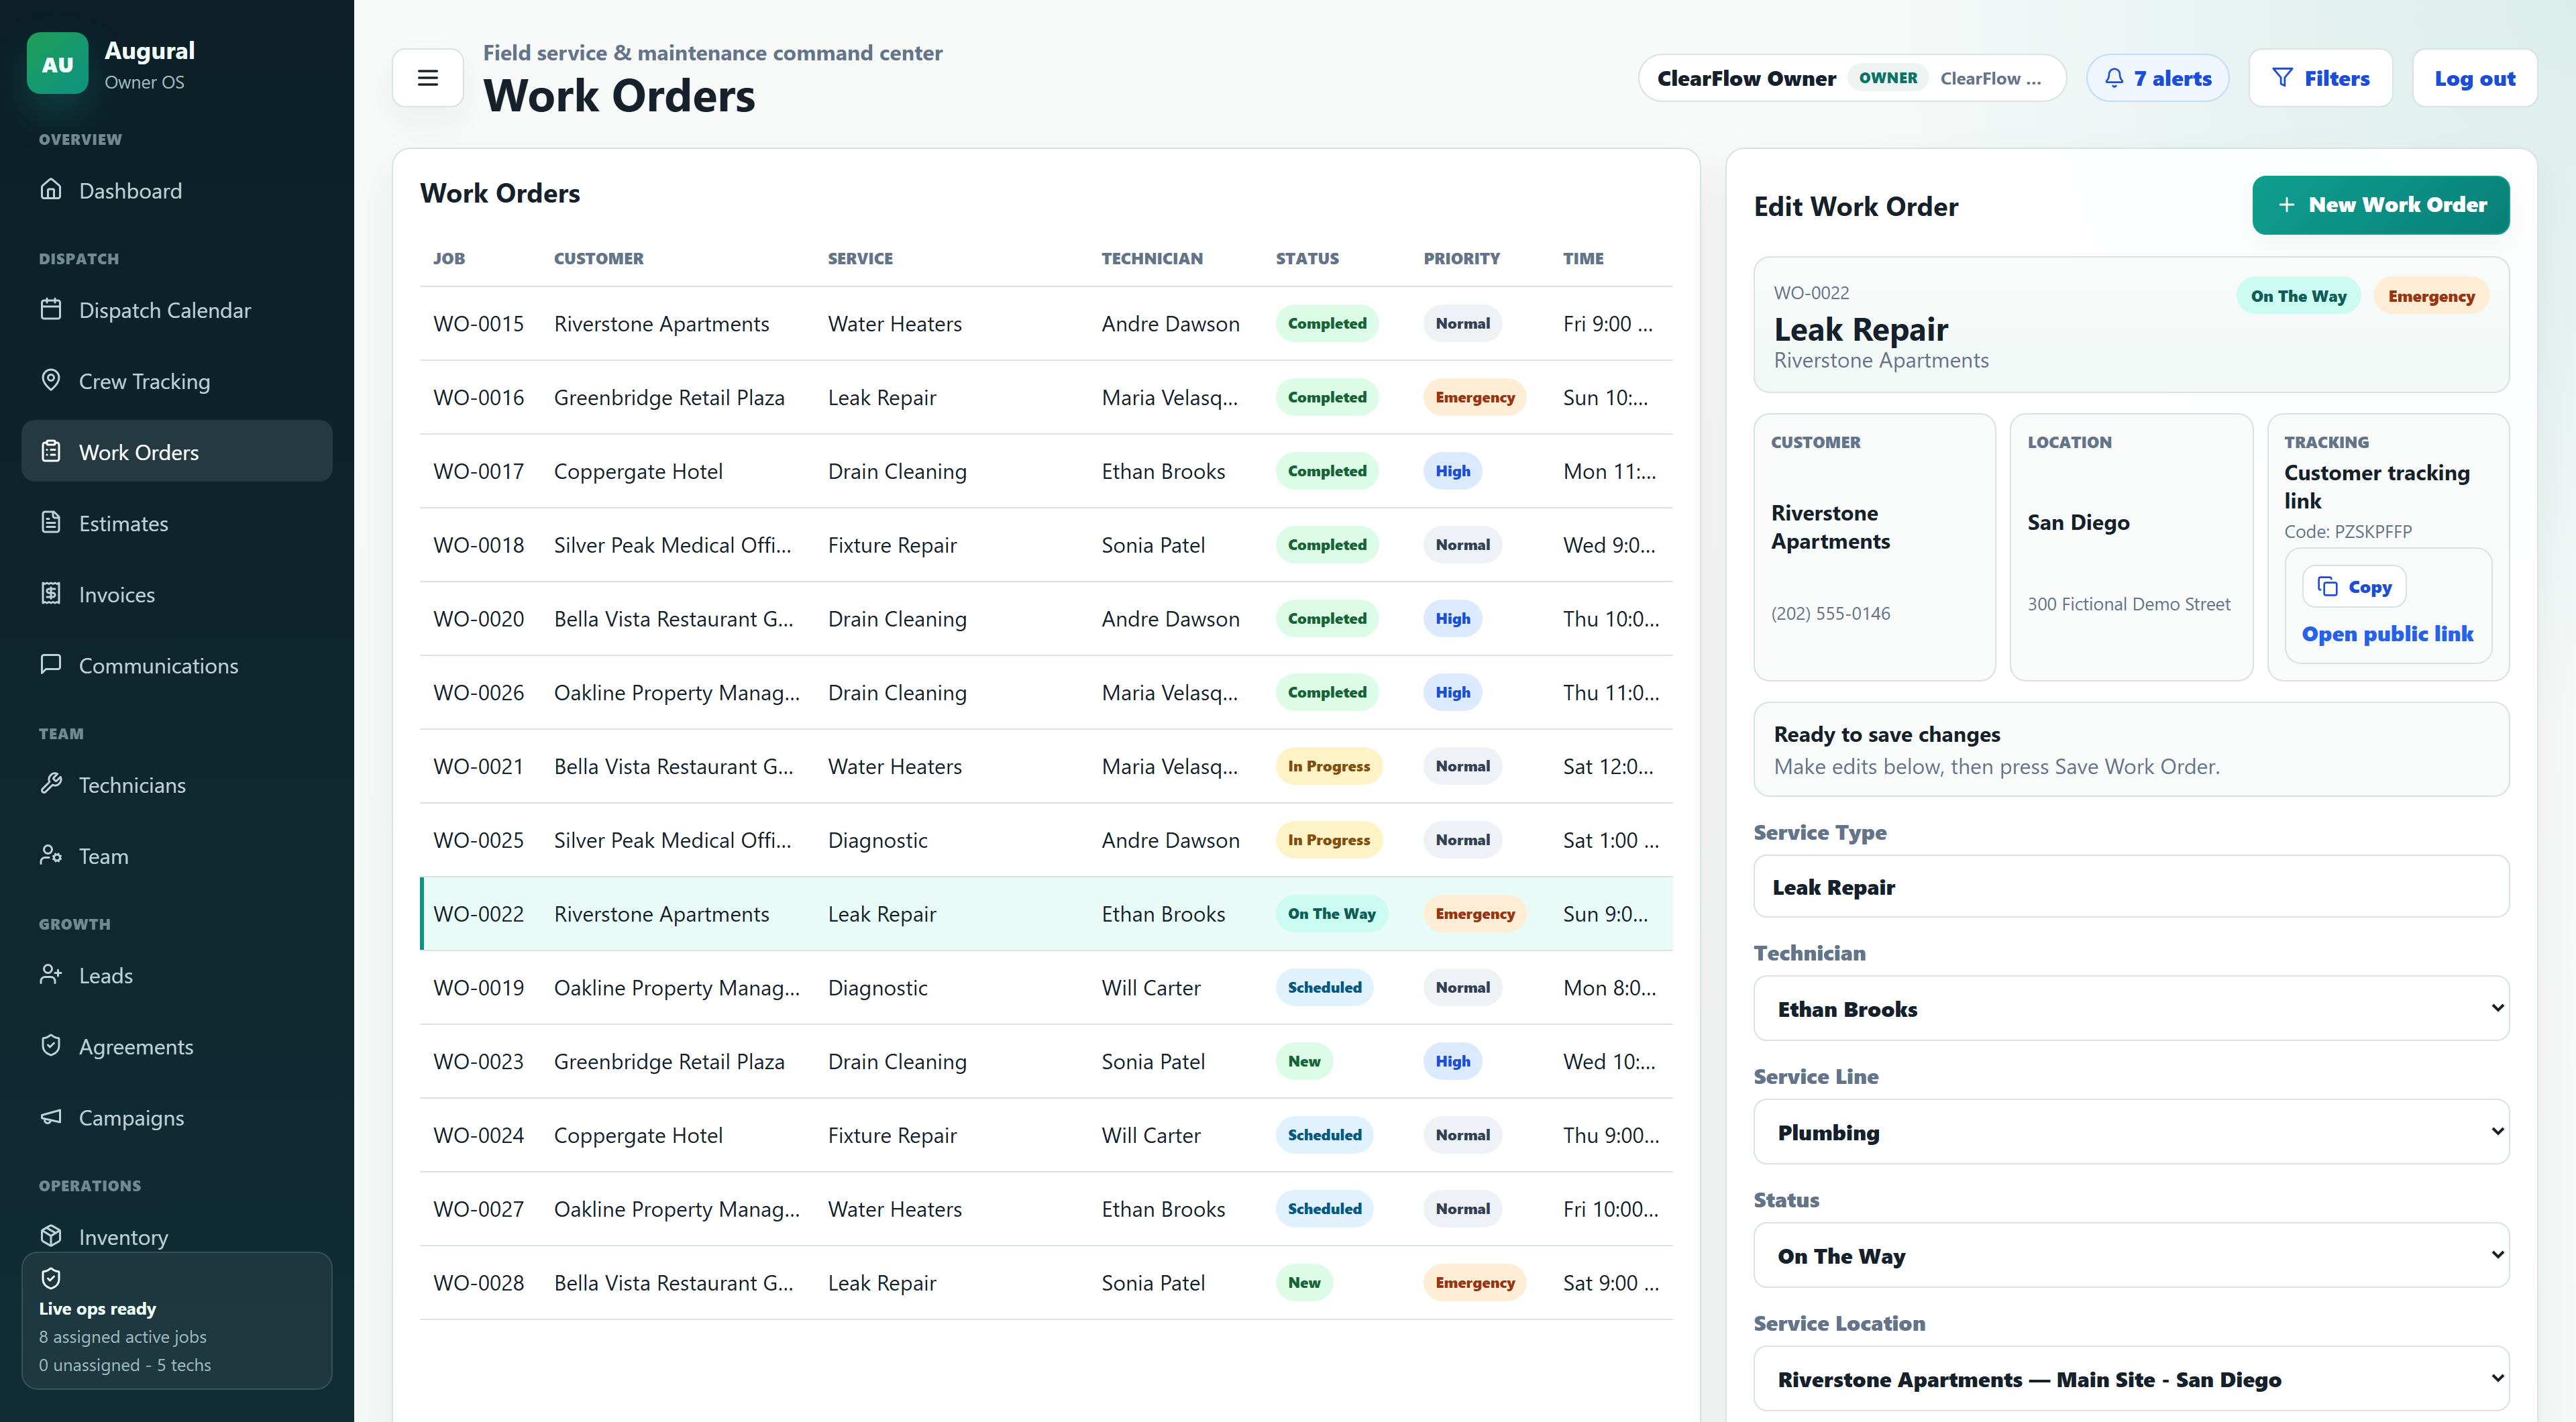
Task: Click the Emergency badge on WO-0016
Action: click(1475, 397)
